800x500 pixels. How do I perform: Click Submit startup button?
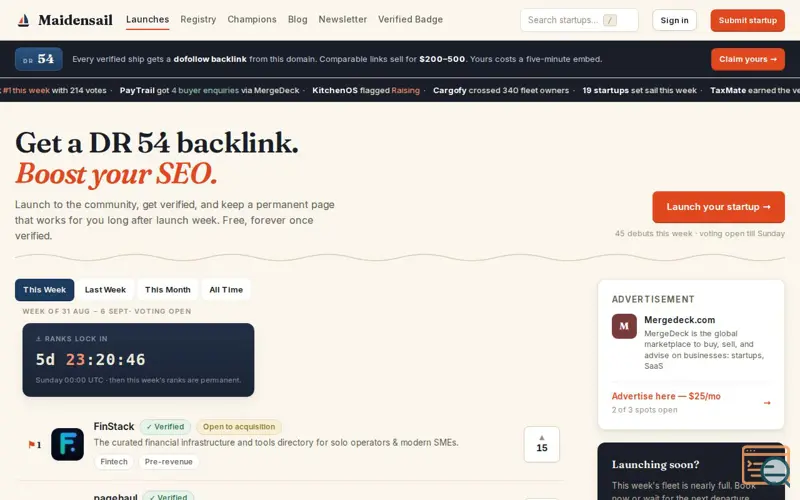click(747, 20)
